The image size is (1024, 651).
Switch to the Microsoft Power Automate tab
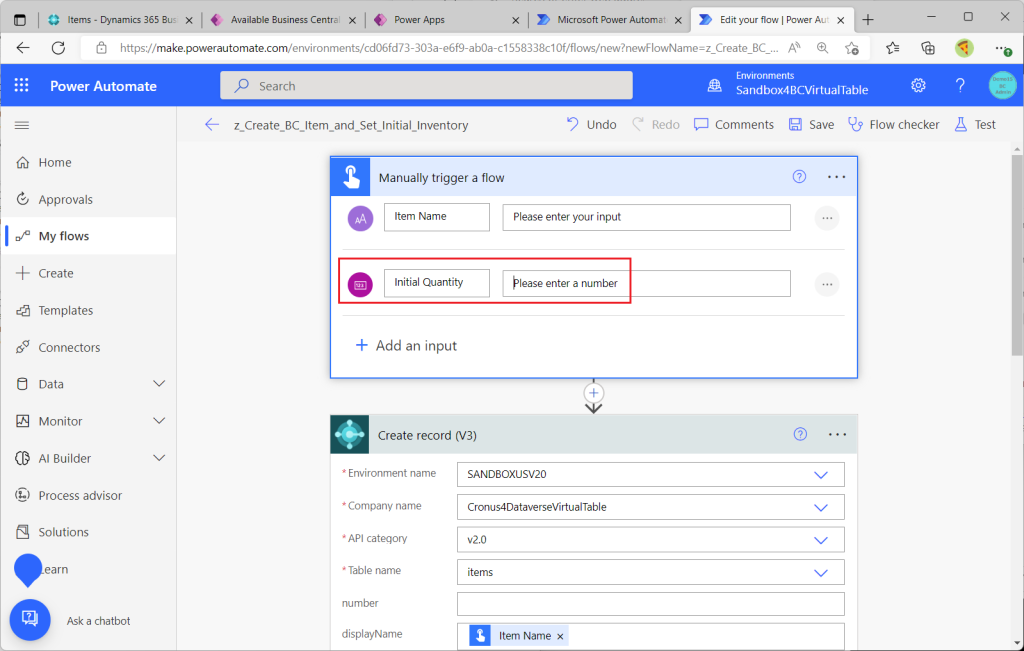609,20
